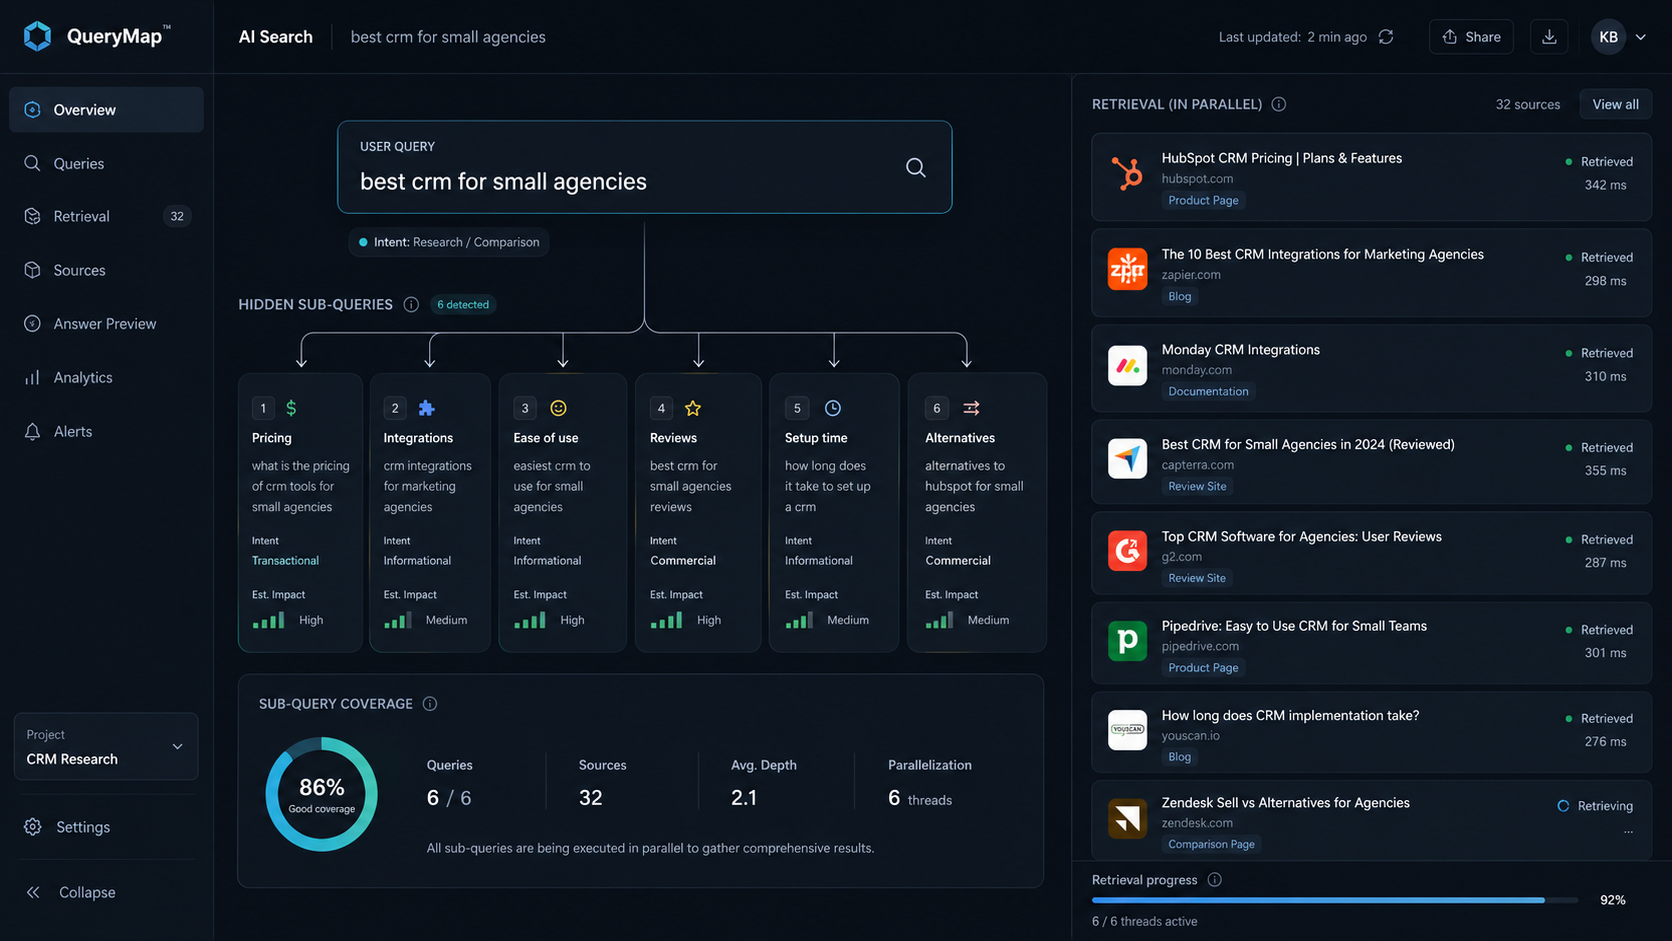Click the Comparison Page tag on Zendesk result

(1211, 844)
